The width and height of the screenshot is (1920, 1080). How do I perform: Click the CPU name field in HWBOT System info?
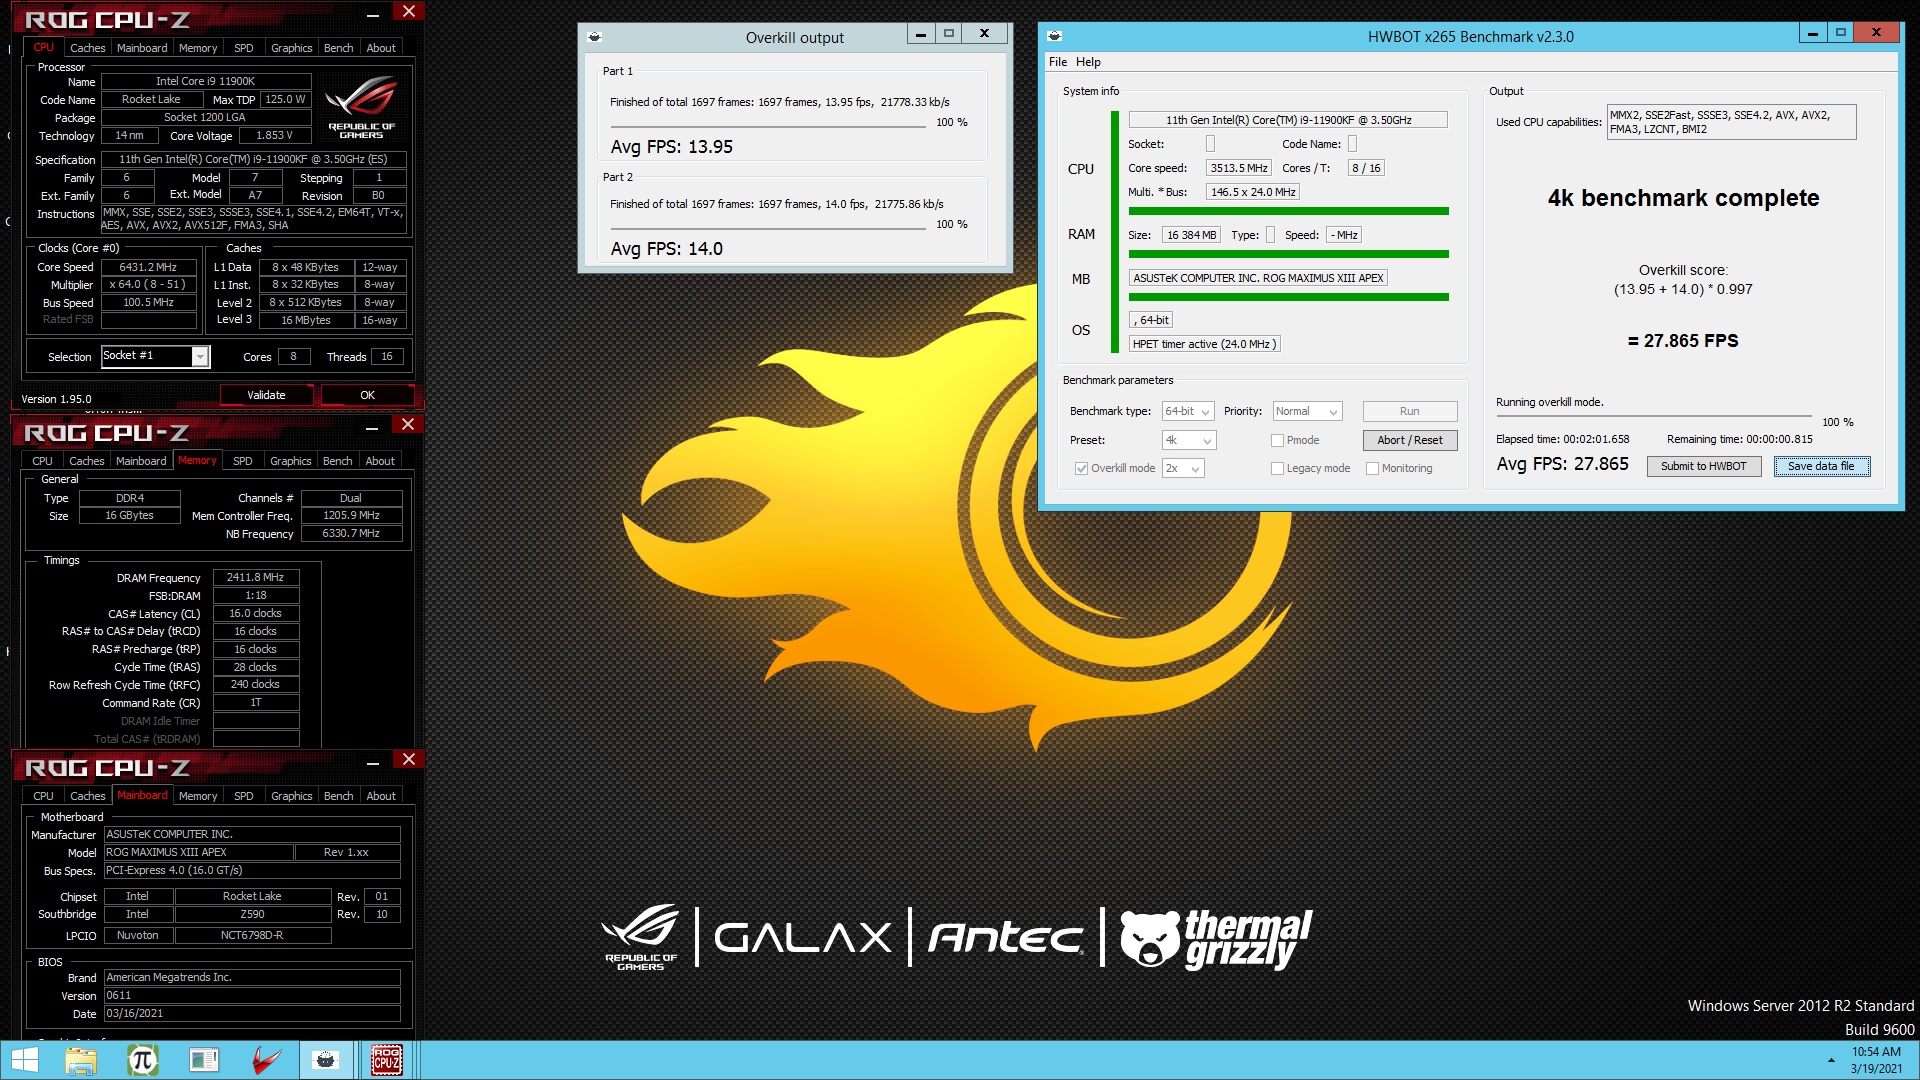1288,120
